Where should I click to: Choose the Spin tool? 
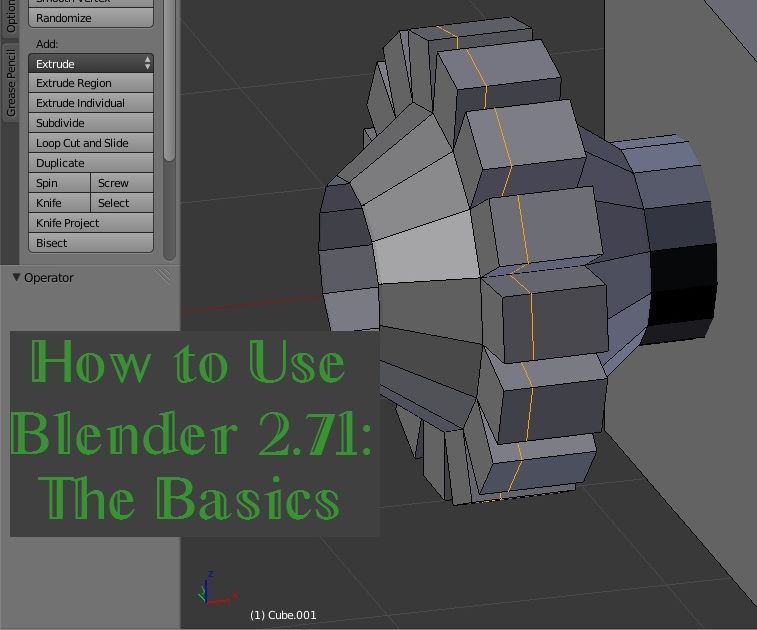59,183
